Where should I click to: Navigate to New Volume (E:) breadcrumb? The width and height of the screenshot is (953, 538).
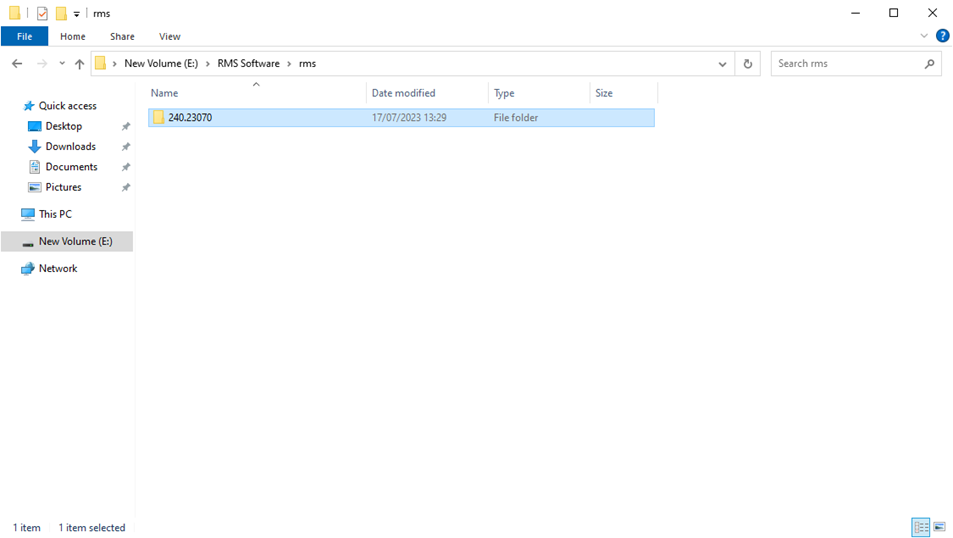pyautogui.click(x=161, y=63)
